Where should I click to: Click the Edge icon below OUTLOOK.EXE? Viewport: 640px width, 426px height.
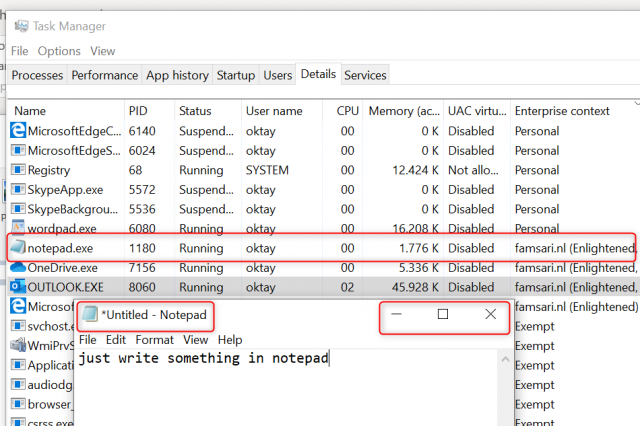pyautogui.click(x=18, y=306)
